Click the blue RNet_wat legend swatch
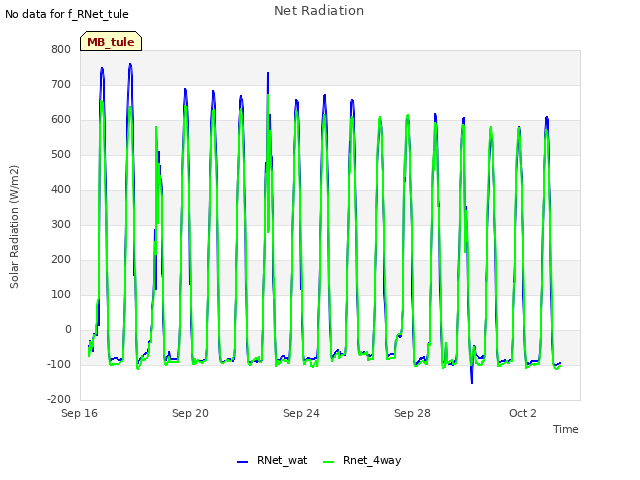 tap(242, 462)
